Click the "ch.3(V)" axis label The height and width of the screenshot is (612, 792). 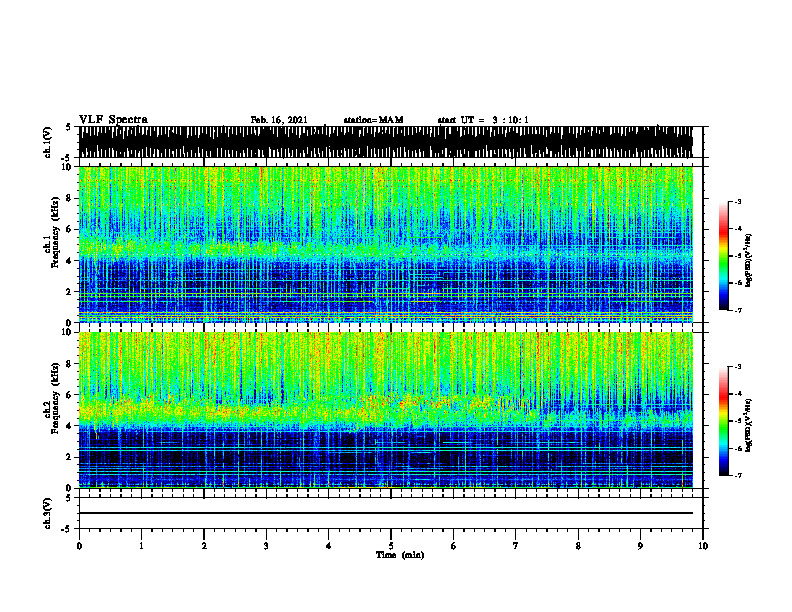point(48,514)
